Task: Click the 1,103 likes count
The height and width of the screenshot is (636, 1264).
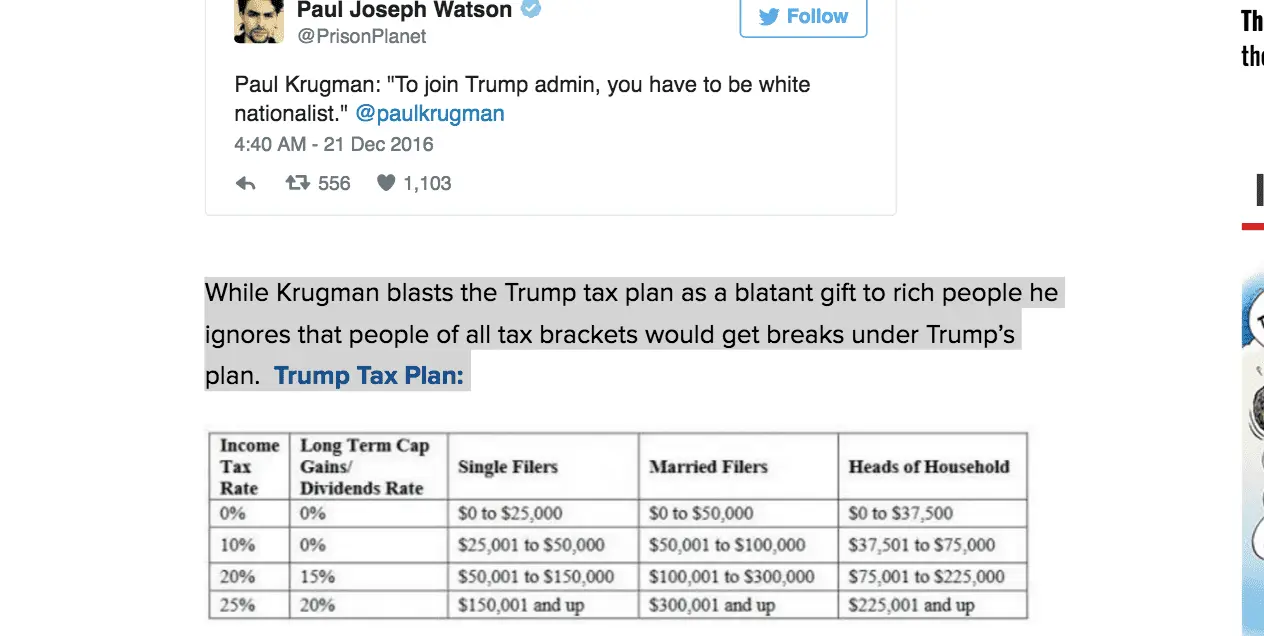Action: point(427,183)
